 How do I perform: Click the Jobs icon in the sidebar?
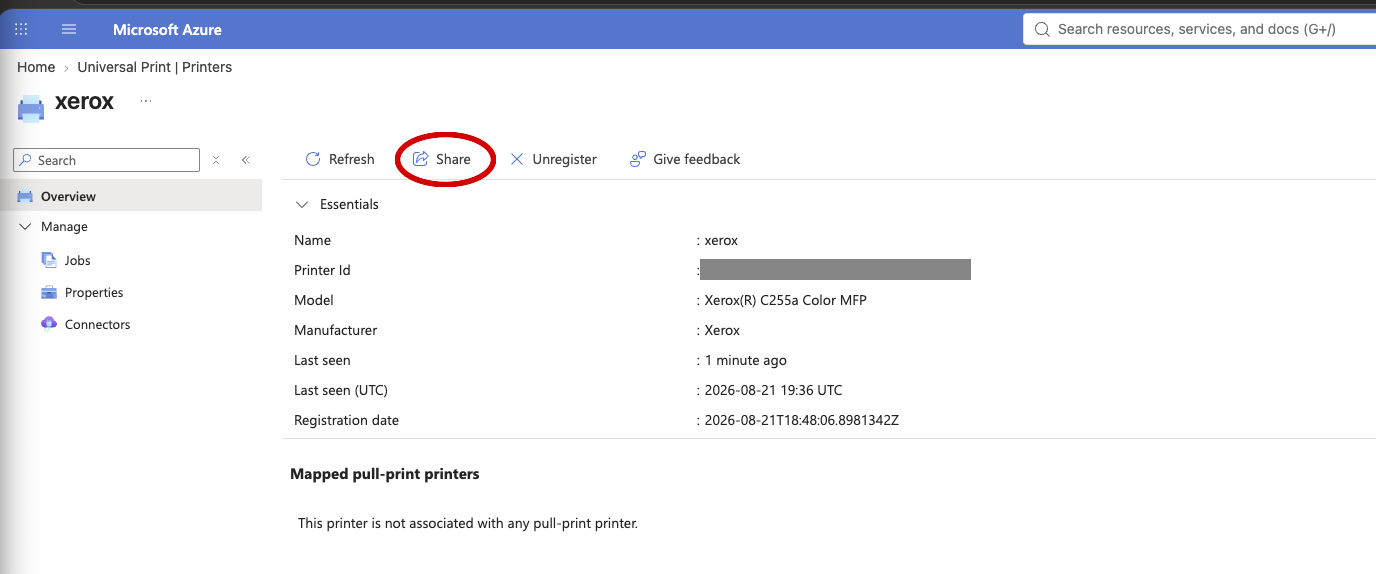pyautogui.click(x=49, y=260)
